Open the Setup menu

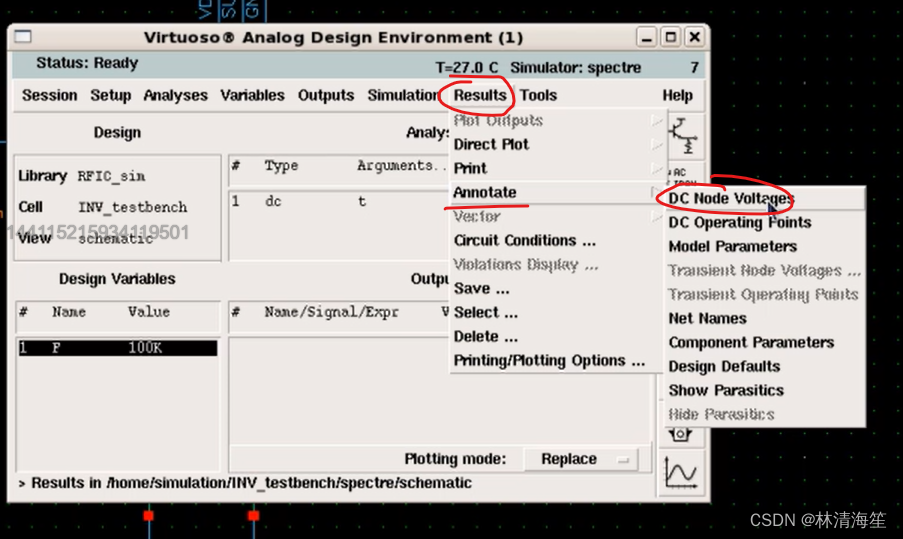point(111,95)
